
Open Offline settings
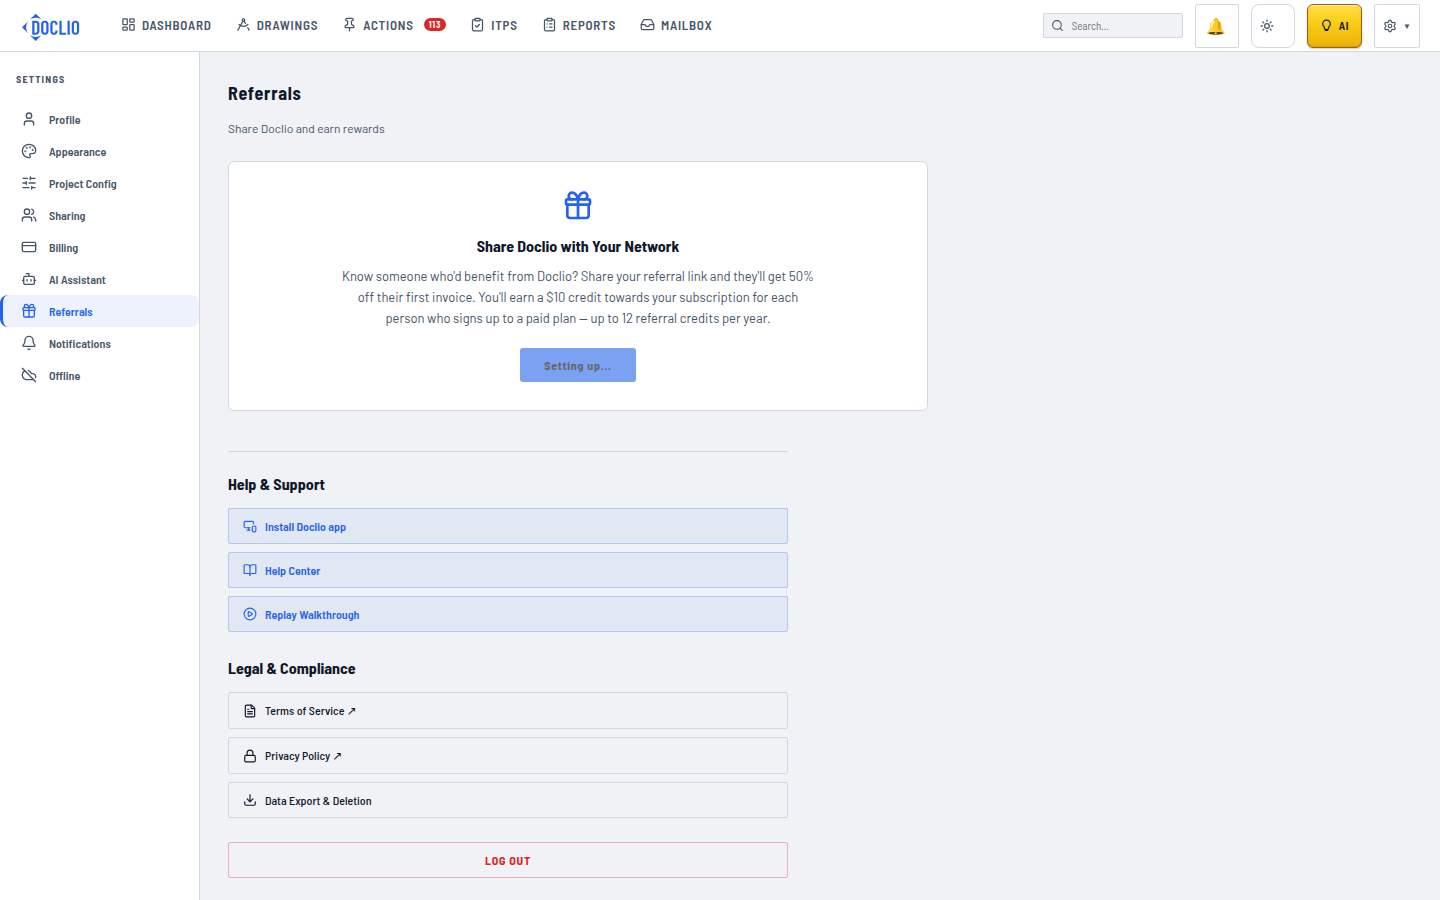100,376
